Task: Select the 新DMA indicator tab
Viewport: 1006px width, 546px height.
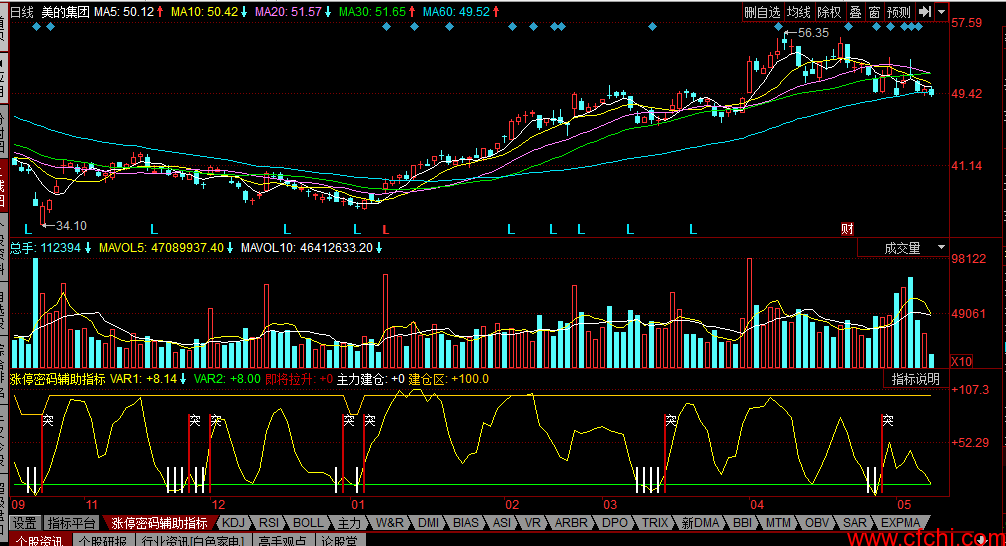Action: click(x=701, y=523)
